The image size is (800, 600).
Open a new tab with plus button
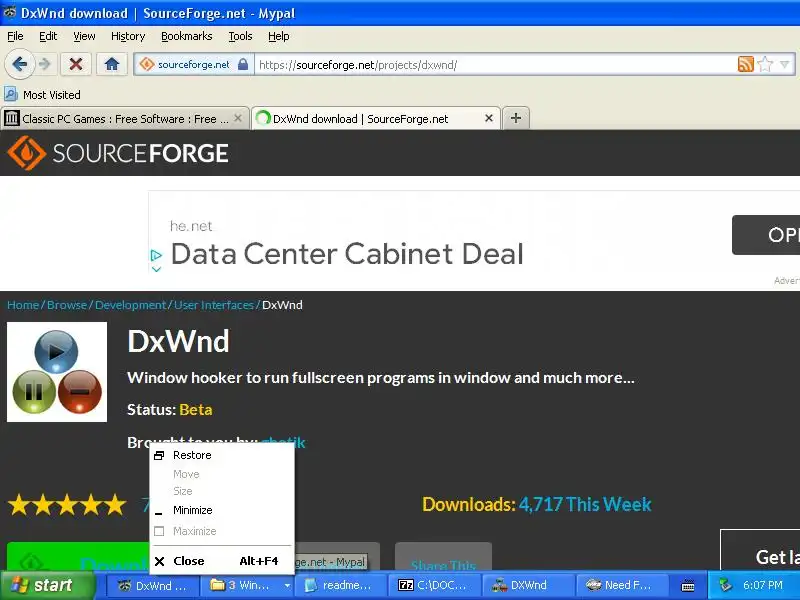(x=516, y=118)
